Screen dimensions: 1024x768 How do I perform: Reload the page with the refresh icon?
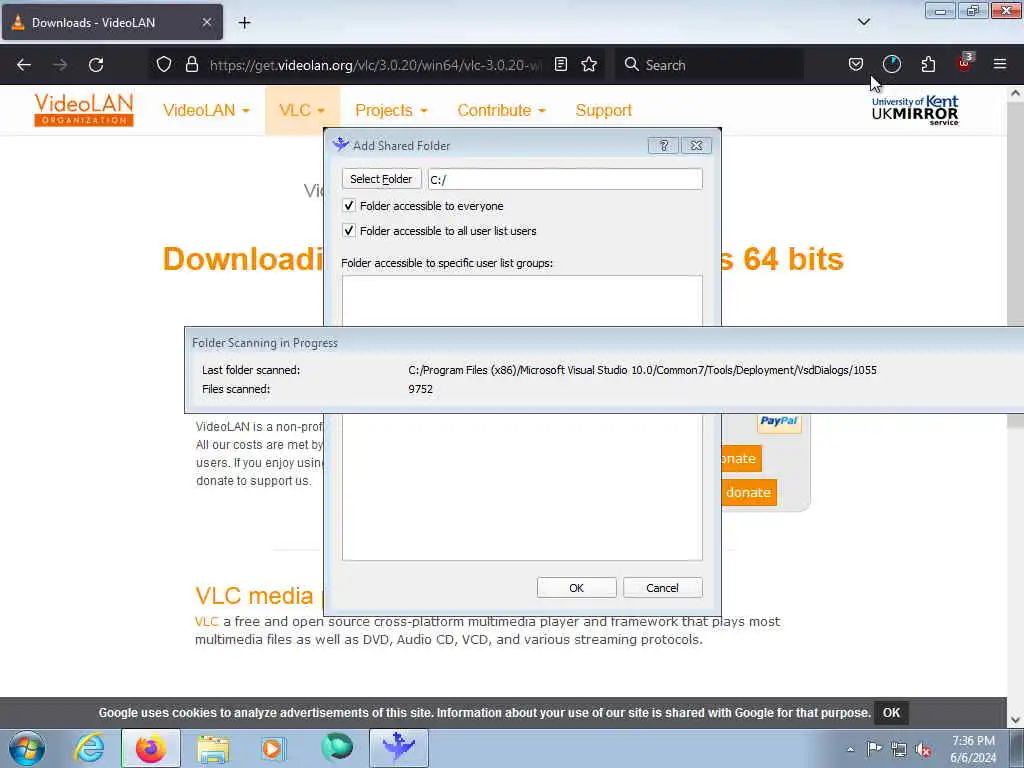coord(96,65)
